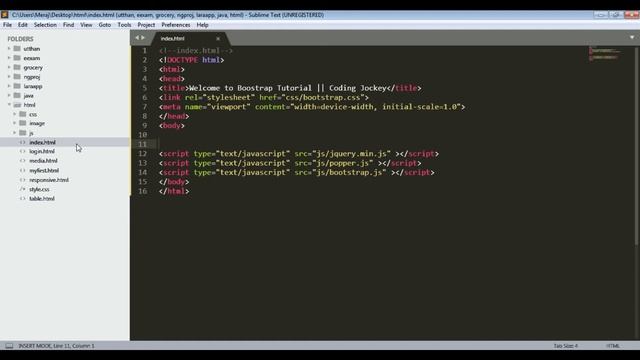Click the myfirst.html file icon

(22, 170)
